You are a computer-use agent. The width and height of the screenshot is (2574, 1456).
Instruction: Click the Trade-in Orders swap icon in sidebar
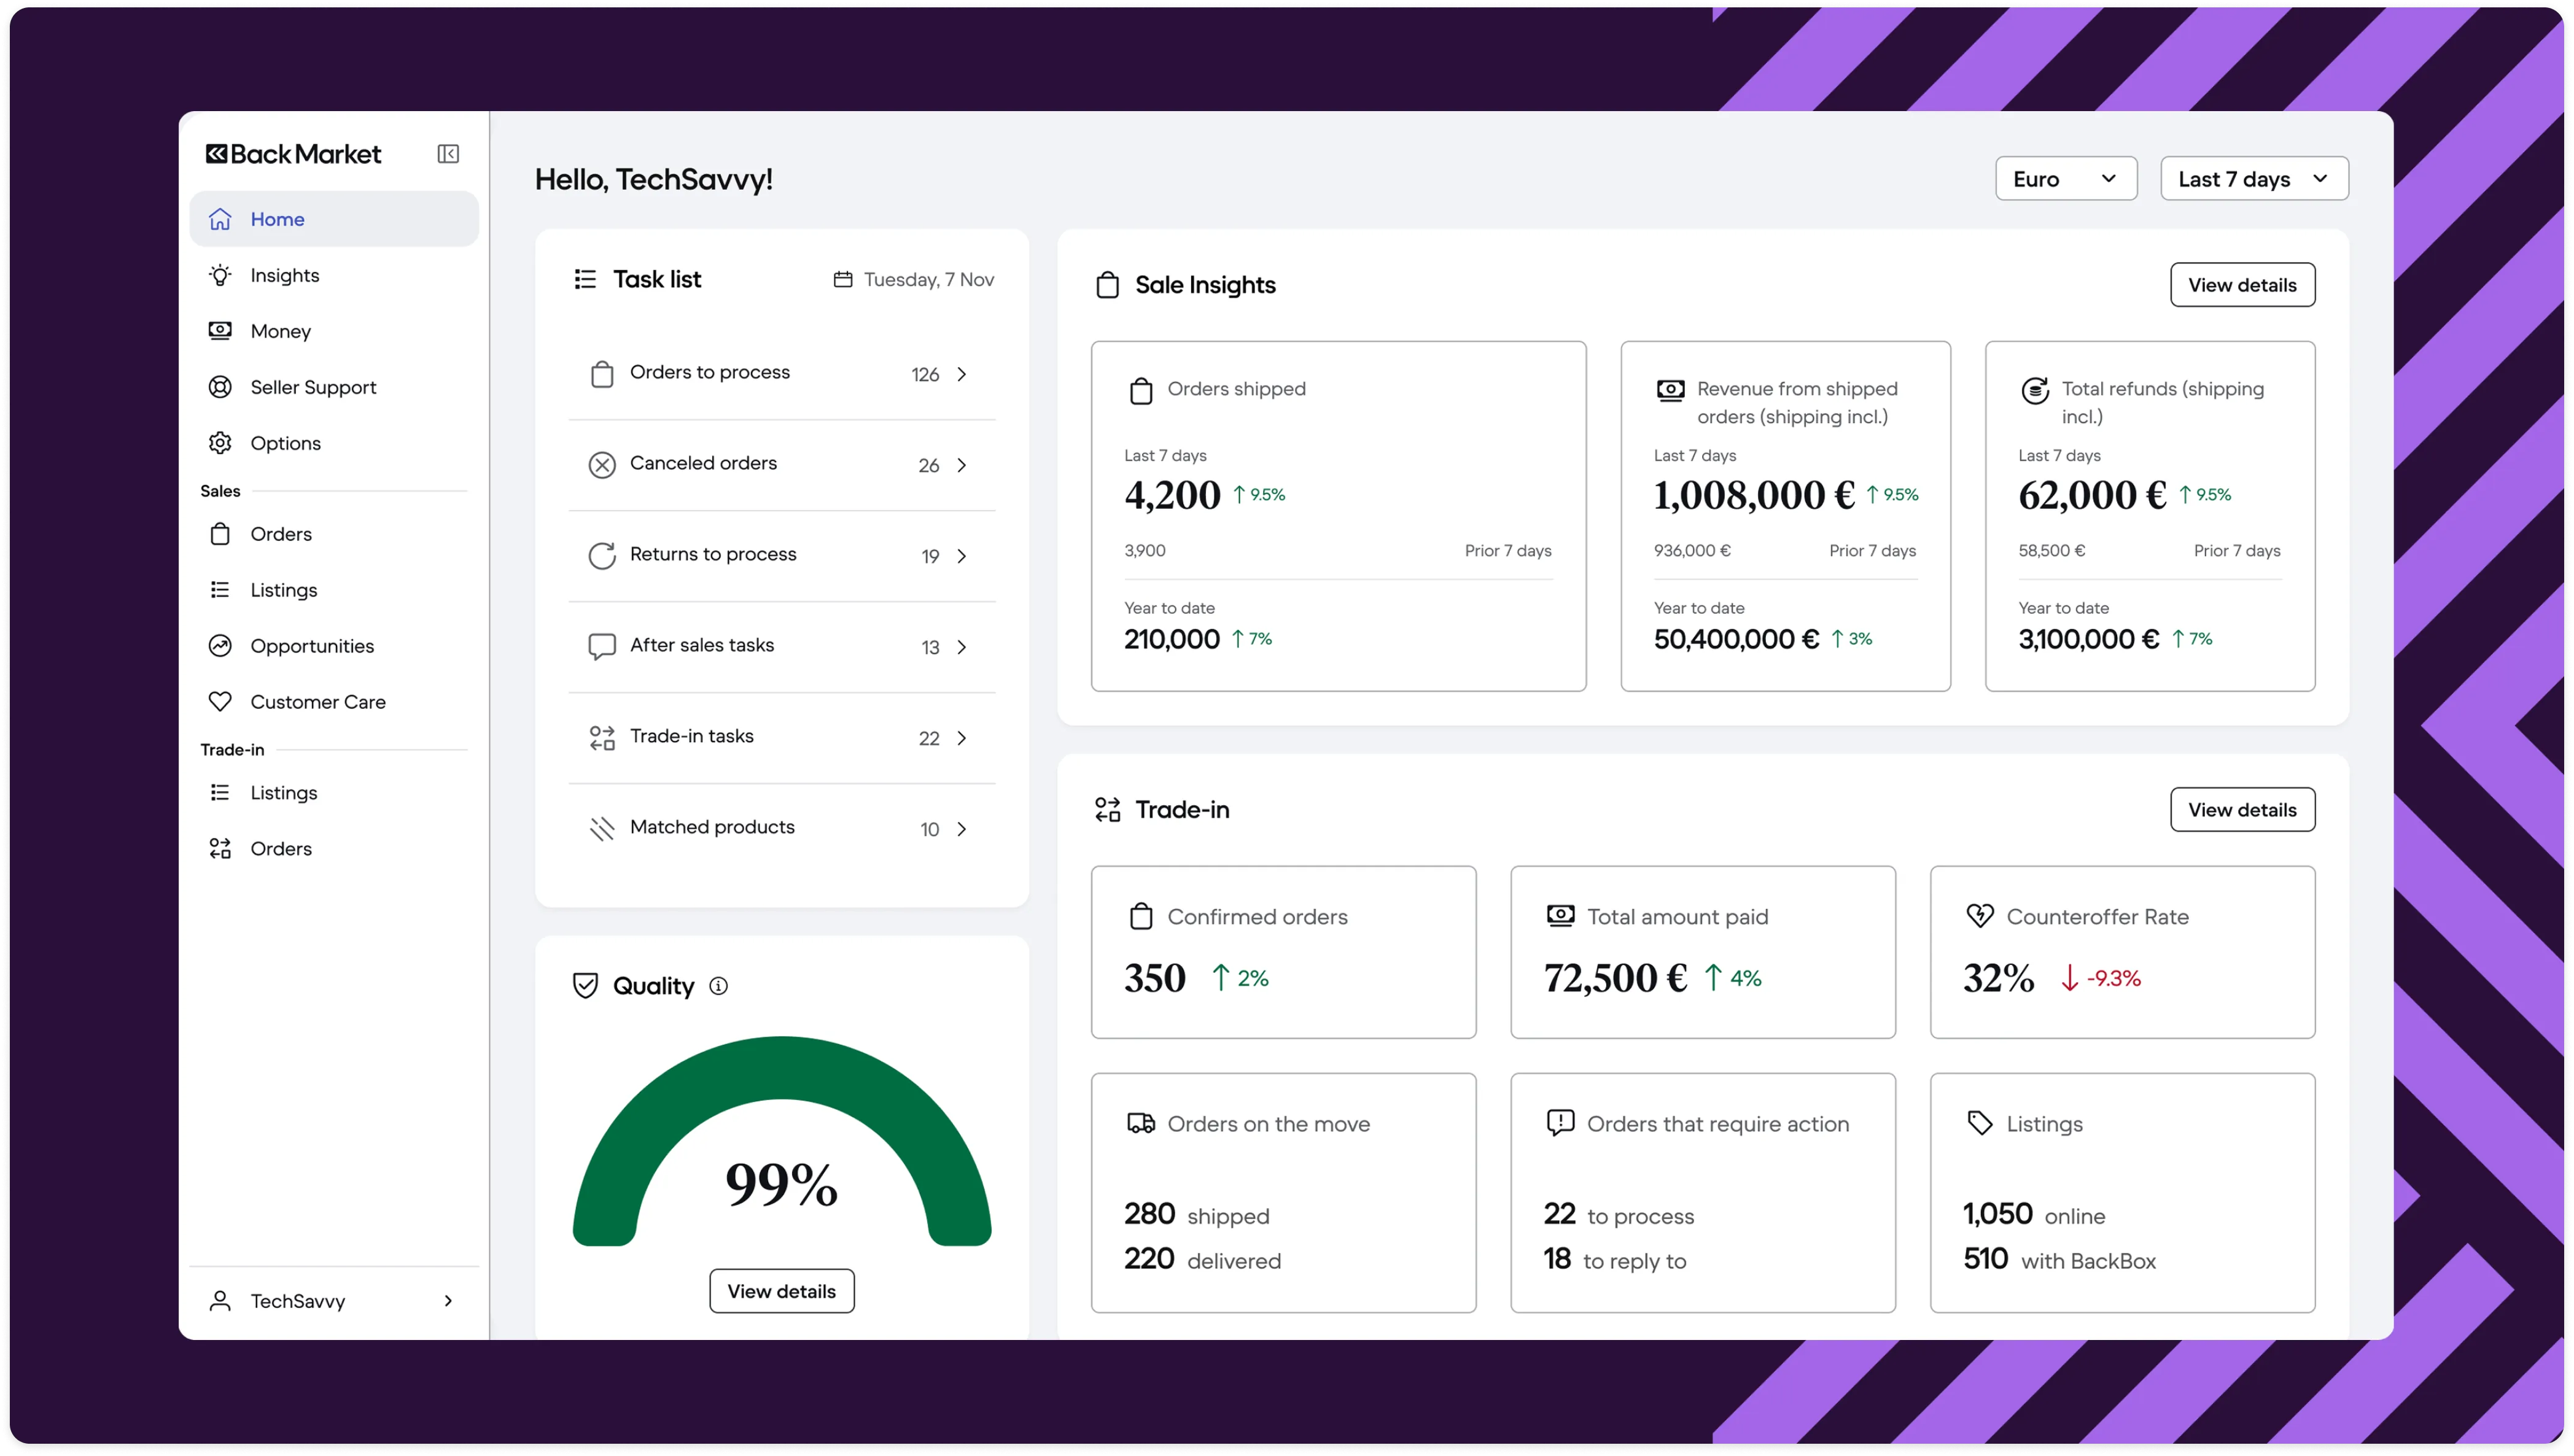(x=220, y=849)
